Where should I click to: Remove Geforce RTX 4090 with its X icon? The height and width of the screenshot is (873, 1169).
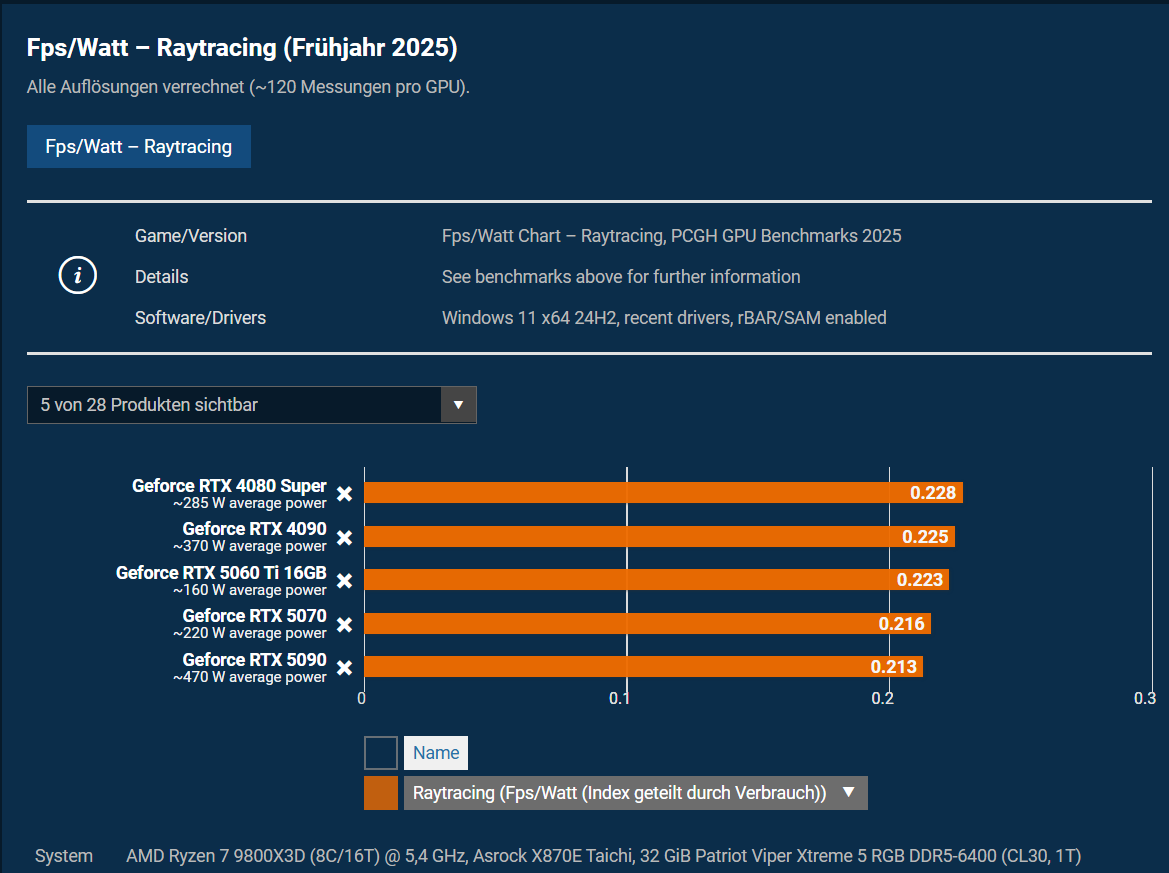tap(344, 538)
